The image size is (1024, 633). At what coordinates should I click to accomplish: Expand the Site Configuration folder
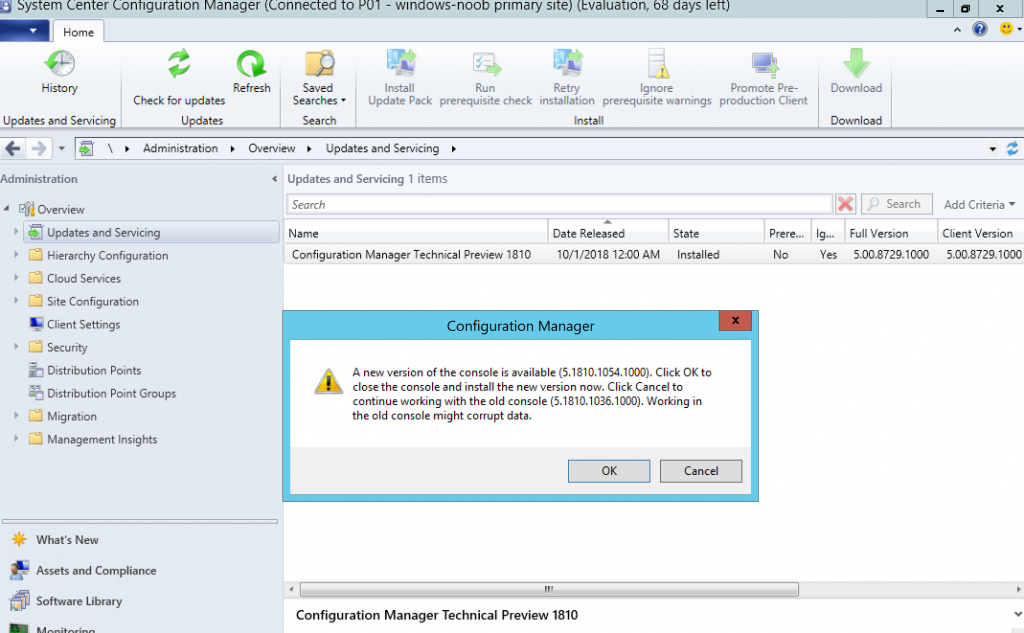pos(16,300)
